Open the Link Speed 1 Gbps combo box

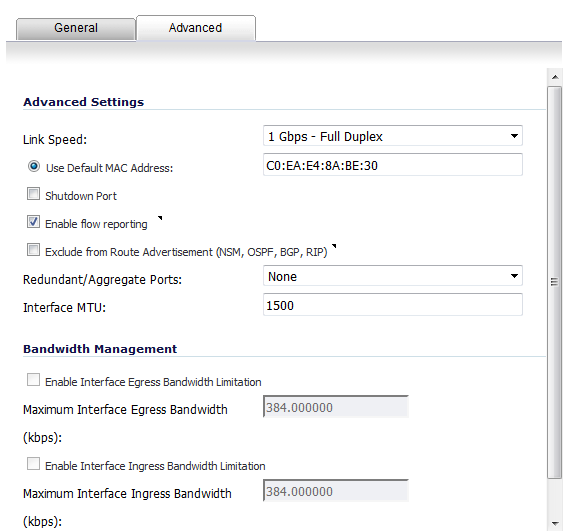click(393, 136)
